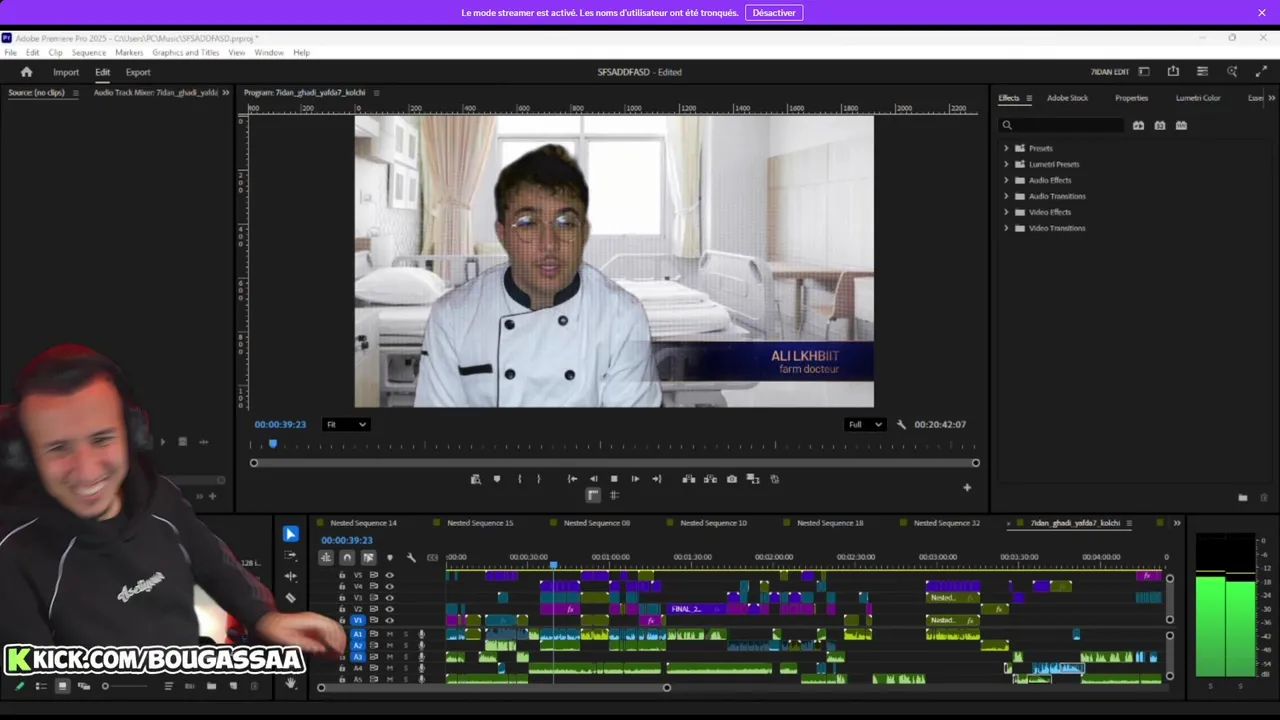The height and width of the screenshot is (720, 1280).
Task: Solo audio track A1
Action: 405,634
